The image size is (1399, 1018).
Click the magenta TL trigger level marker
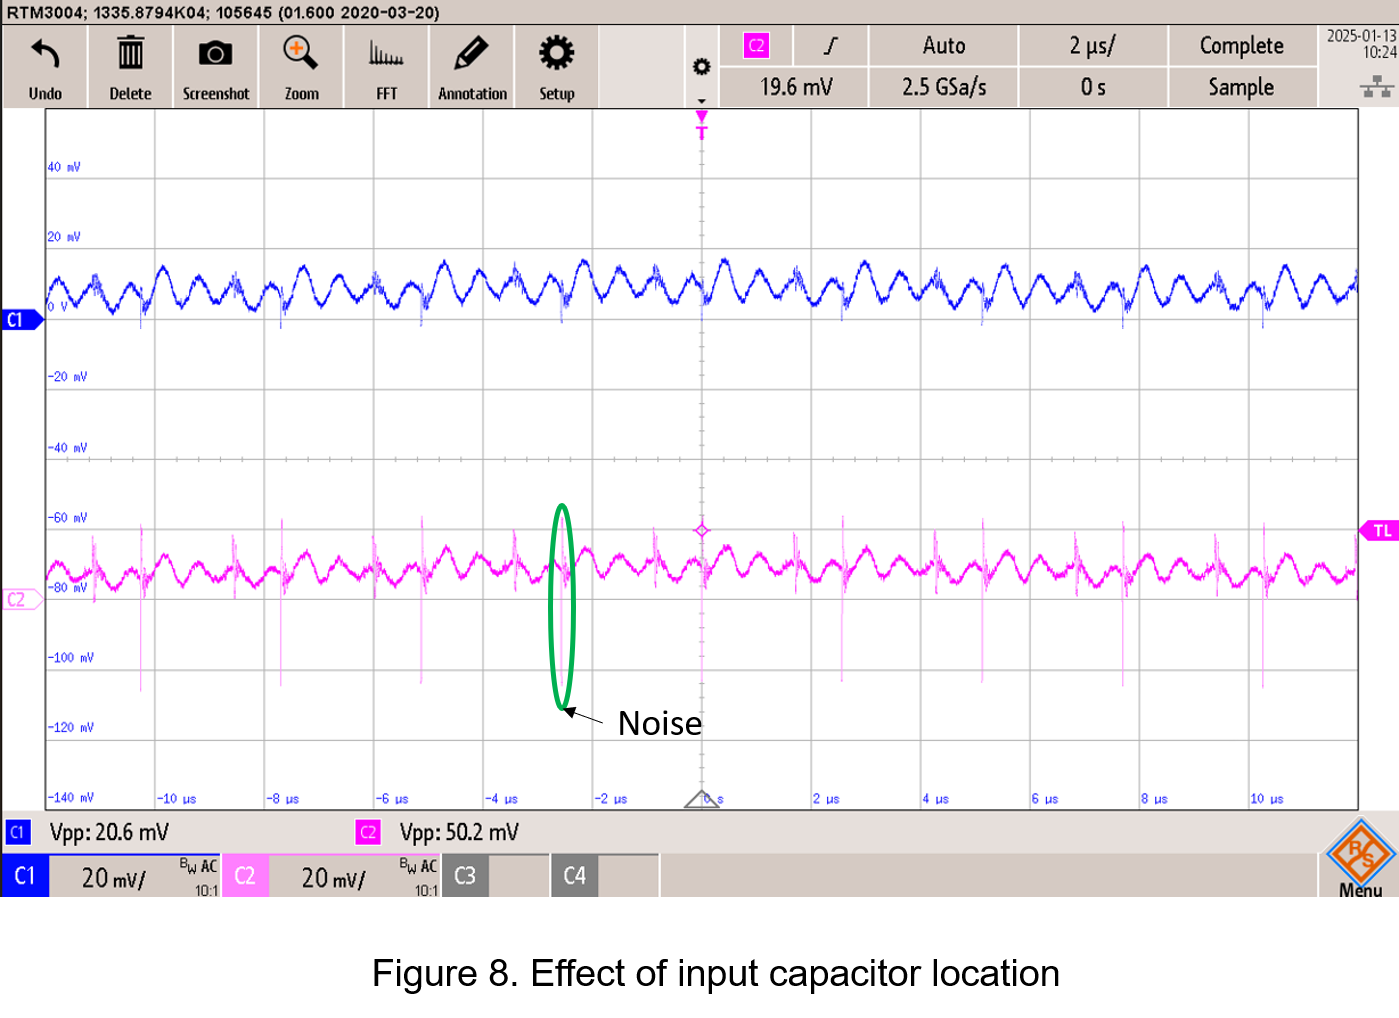(x=1380, y=531)
